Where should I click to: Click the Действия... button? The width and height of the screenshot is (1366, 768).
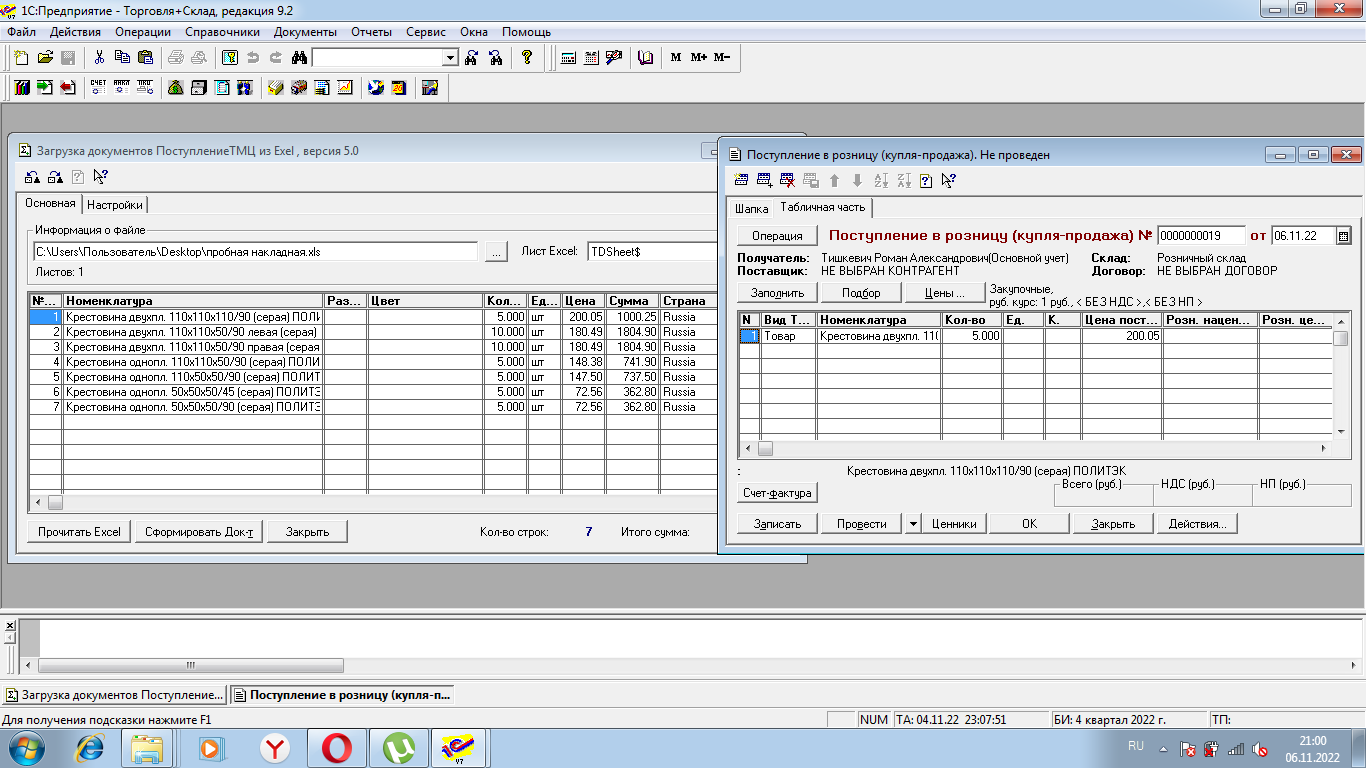click(x=1197, y=524)
